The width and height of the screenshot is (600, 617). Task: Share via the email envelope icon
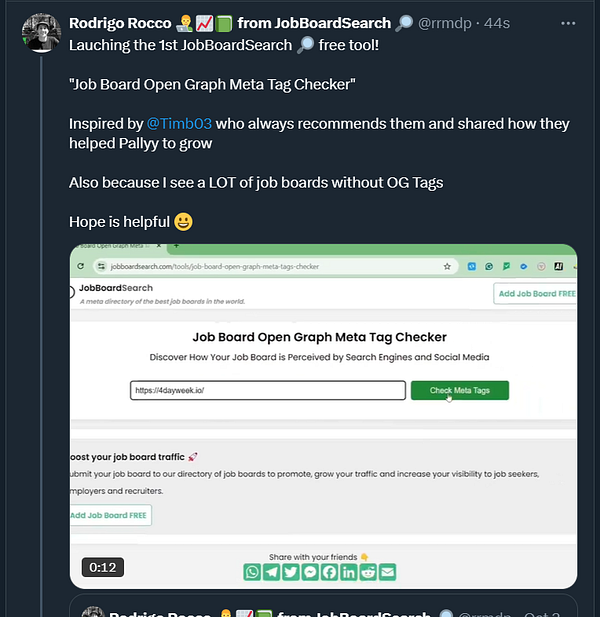tap(388, 572)
